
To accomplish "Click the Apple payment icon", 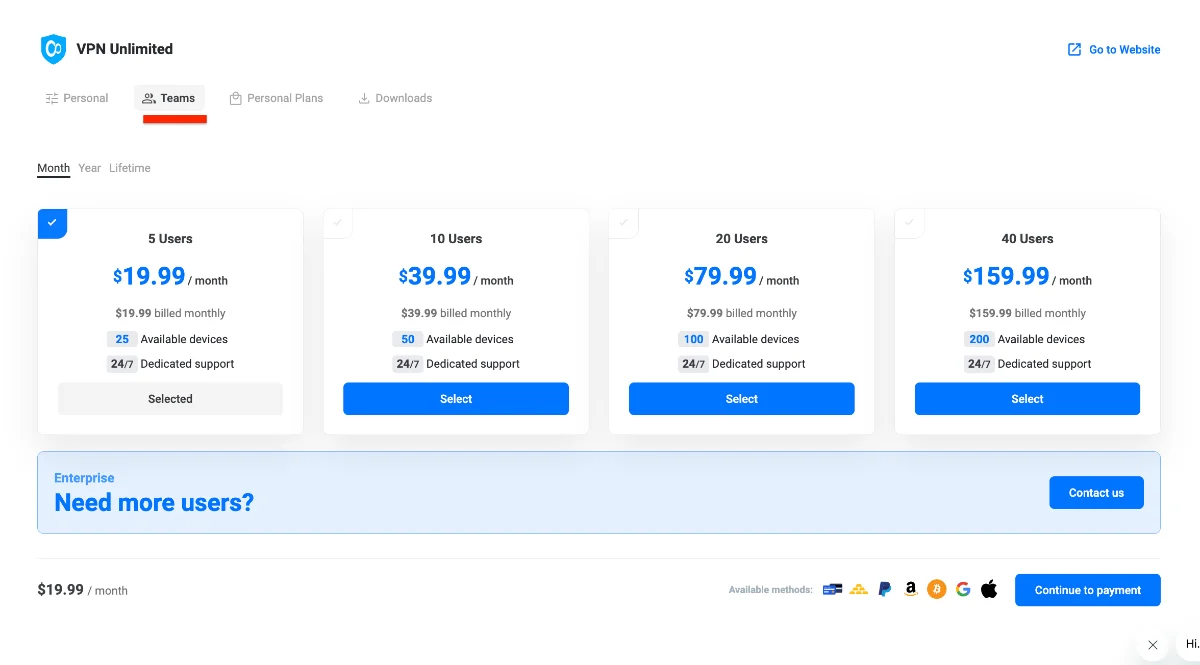I will tap(989, 590).
